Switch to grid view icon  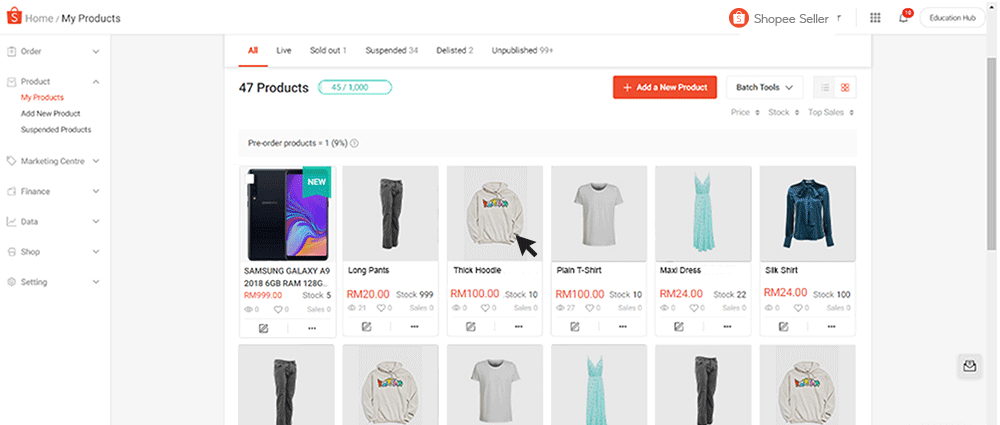coord(845,87)
